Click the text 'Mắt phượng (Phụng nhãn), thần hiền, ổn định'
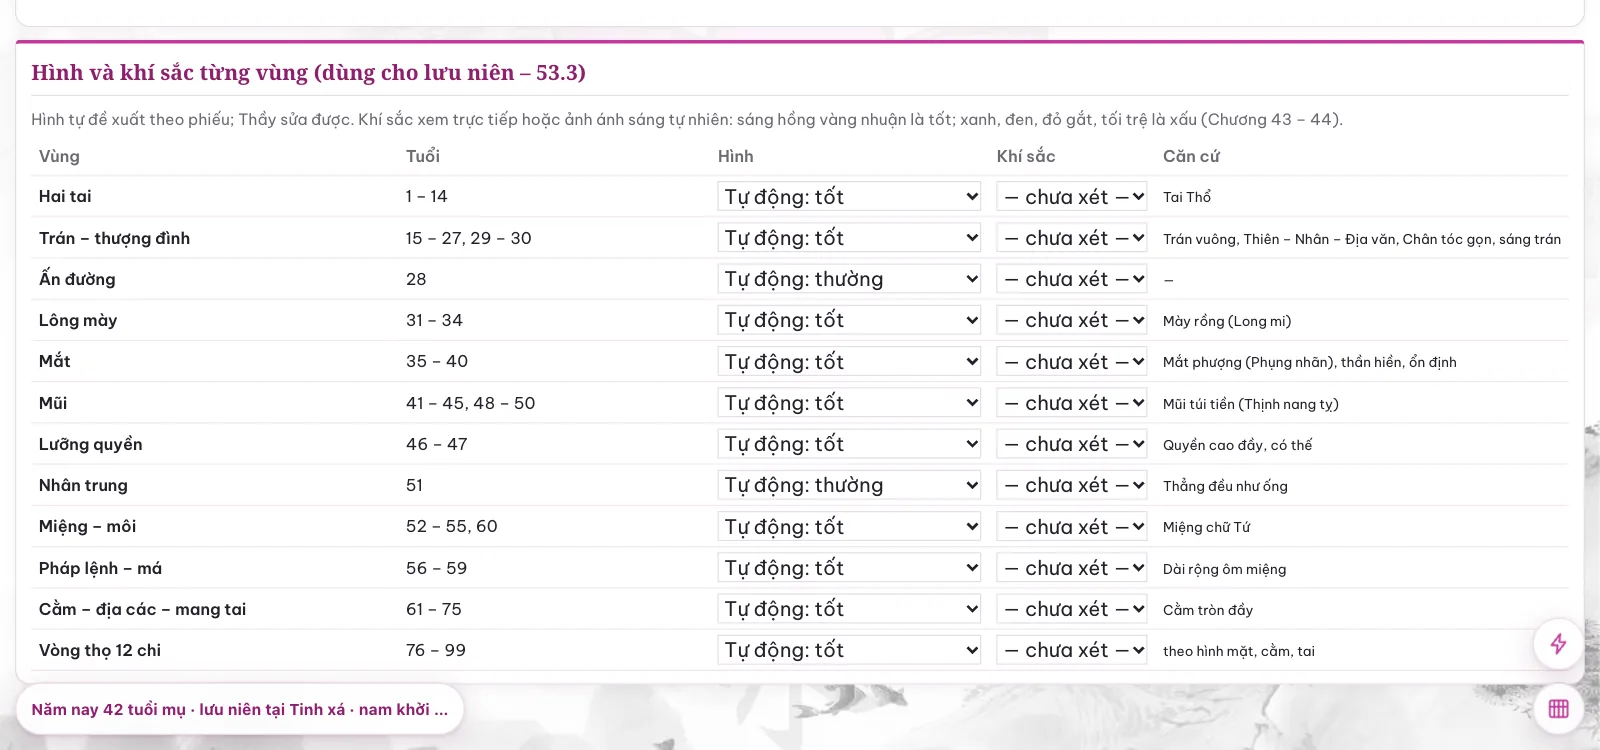 tap(1310, 362)
